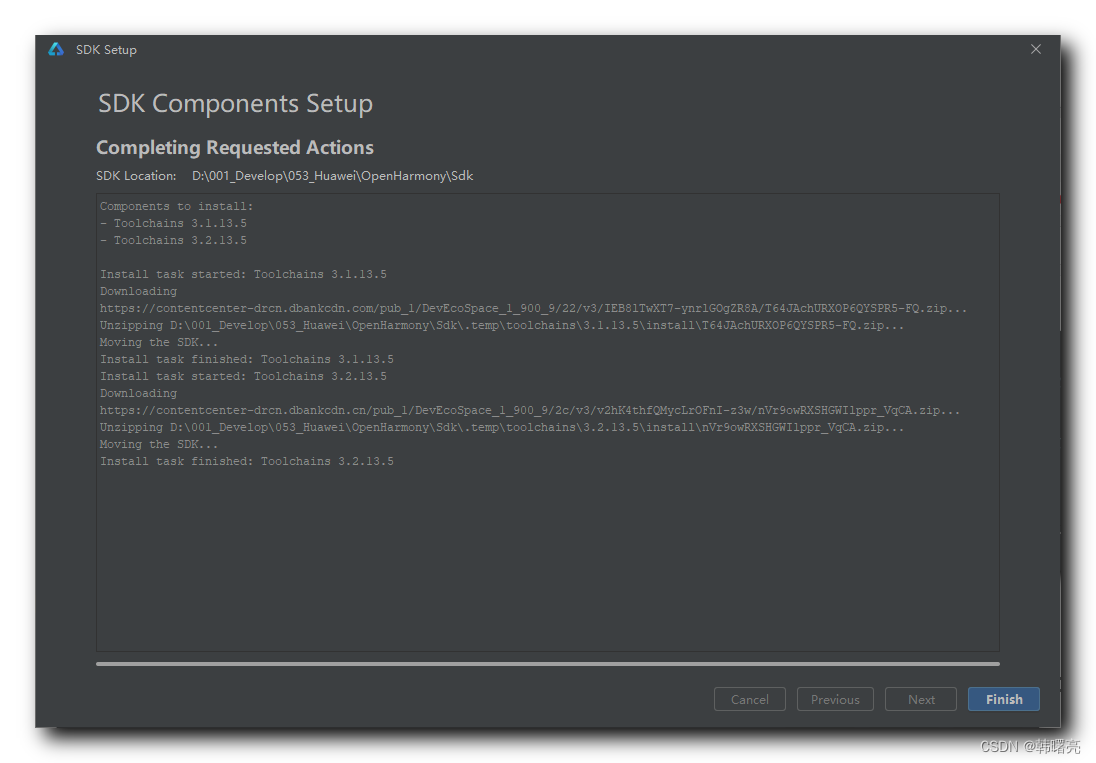Click the Completing Requested Actions subheading
The image size is (1096, 763).
pos(235,148)
